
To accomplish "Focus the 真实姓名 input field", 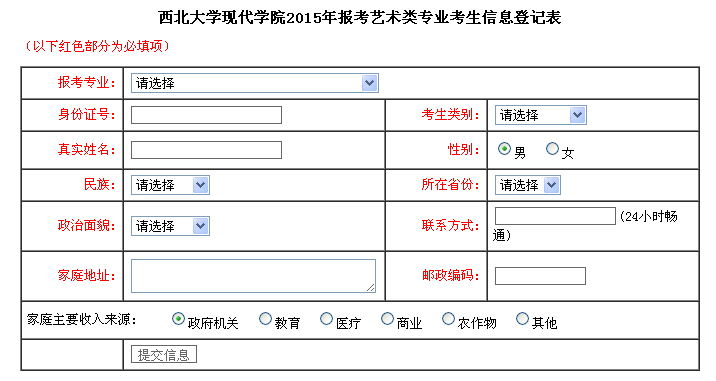I will (206, 150).
